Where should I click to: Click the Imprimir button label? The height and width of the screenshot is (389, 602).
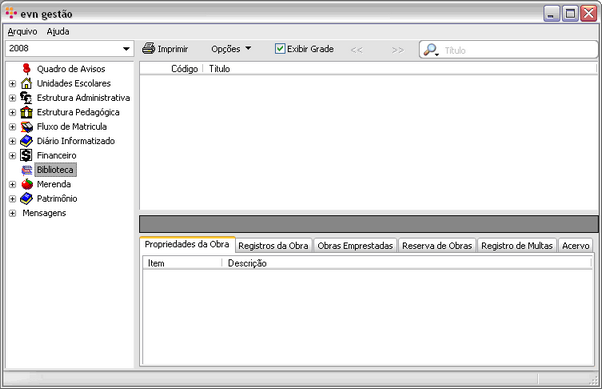[173, 49]
